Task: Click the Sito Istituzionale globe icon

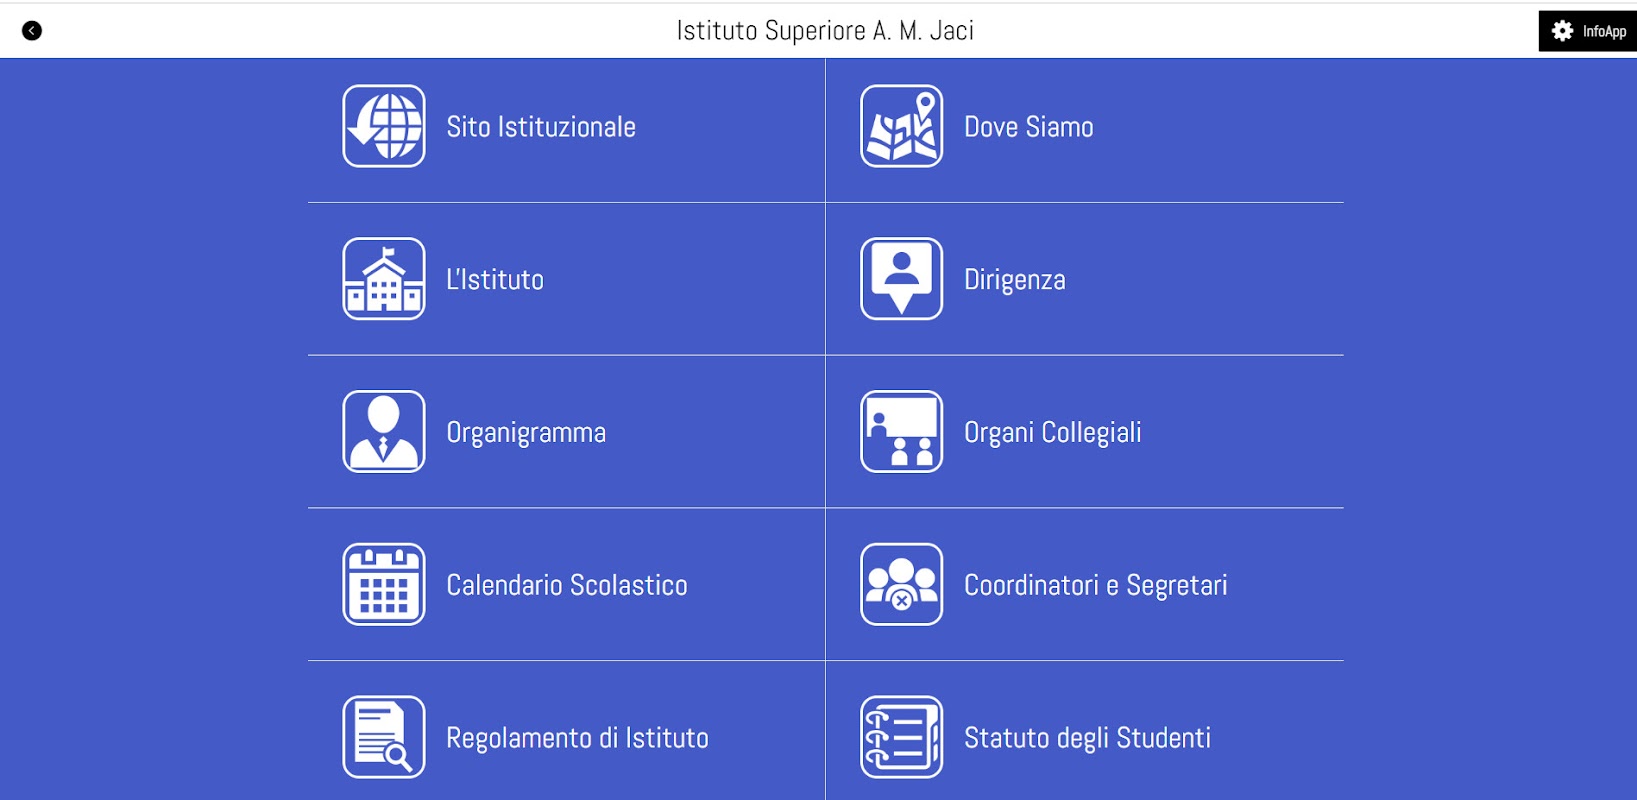Action: (384, 126)
